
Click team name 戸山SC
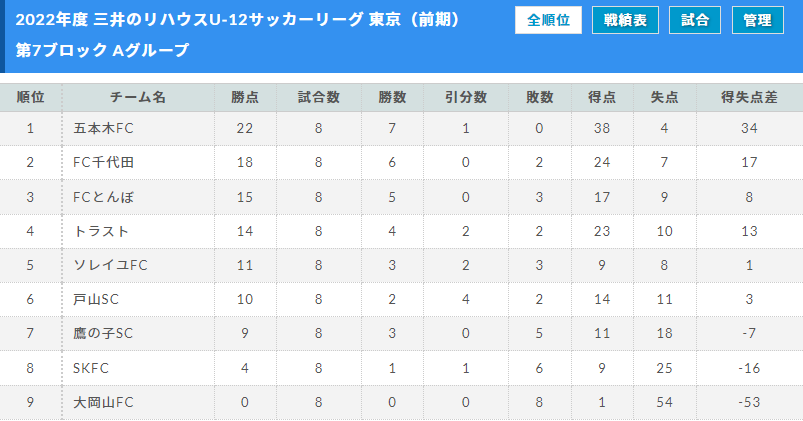click(x=96, y=299)
